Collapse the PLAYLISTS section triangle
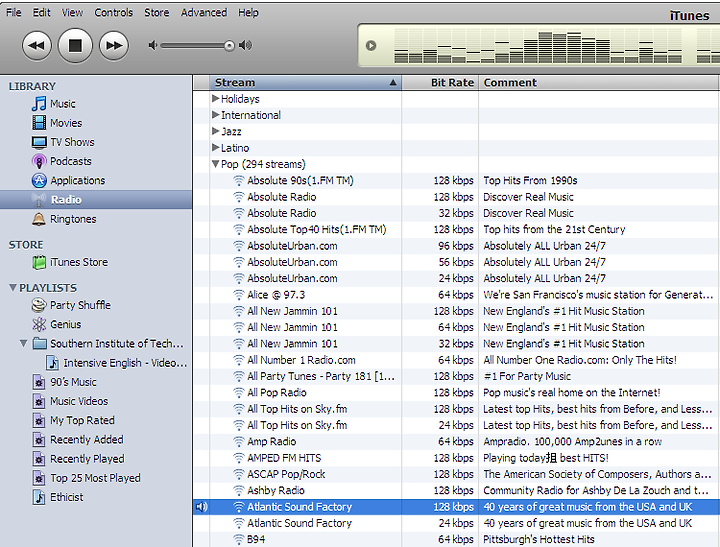 tap(13, 288)
